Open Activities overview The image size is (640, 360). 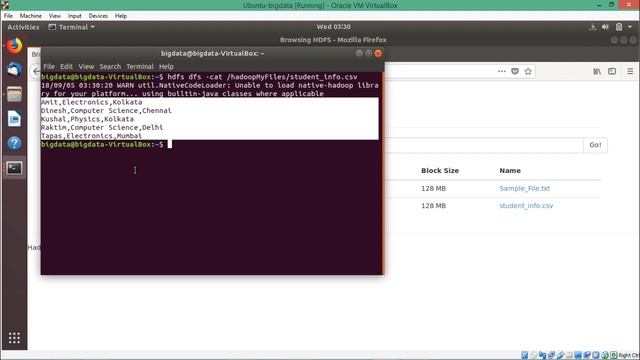(23, 27)
